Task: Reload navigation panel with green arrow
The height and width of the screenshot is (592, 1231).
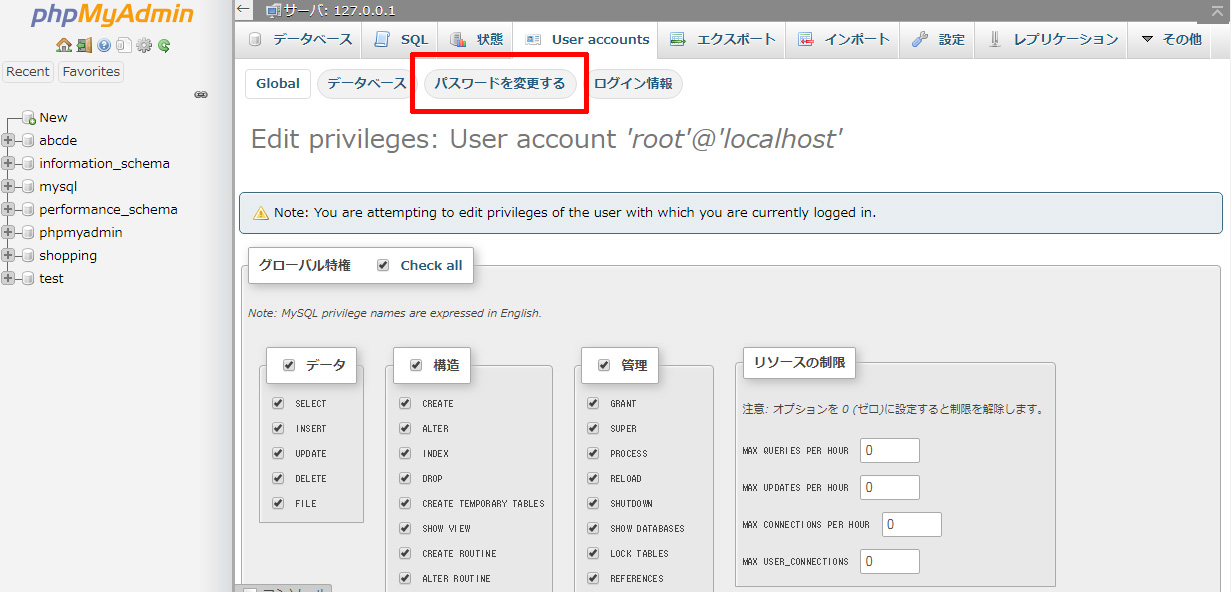Action: tap(164, 45)
